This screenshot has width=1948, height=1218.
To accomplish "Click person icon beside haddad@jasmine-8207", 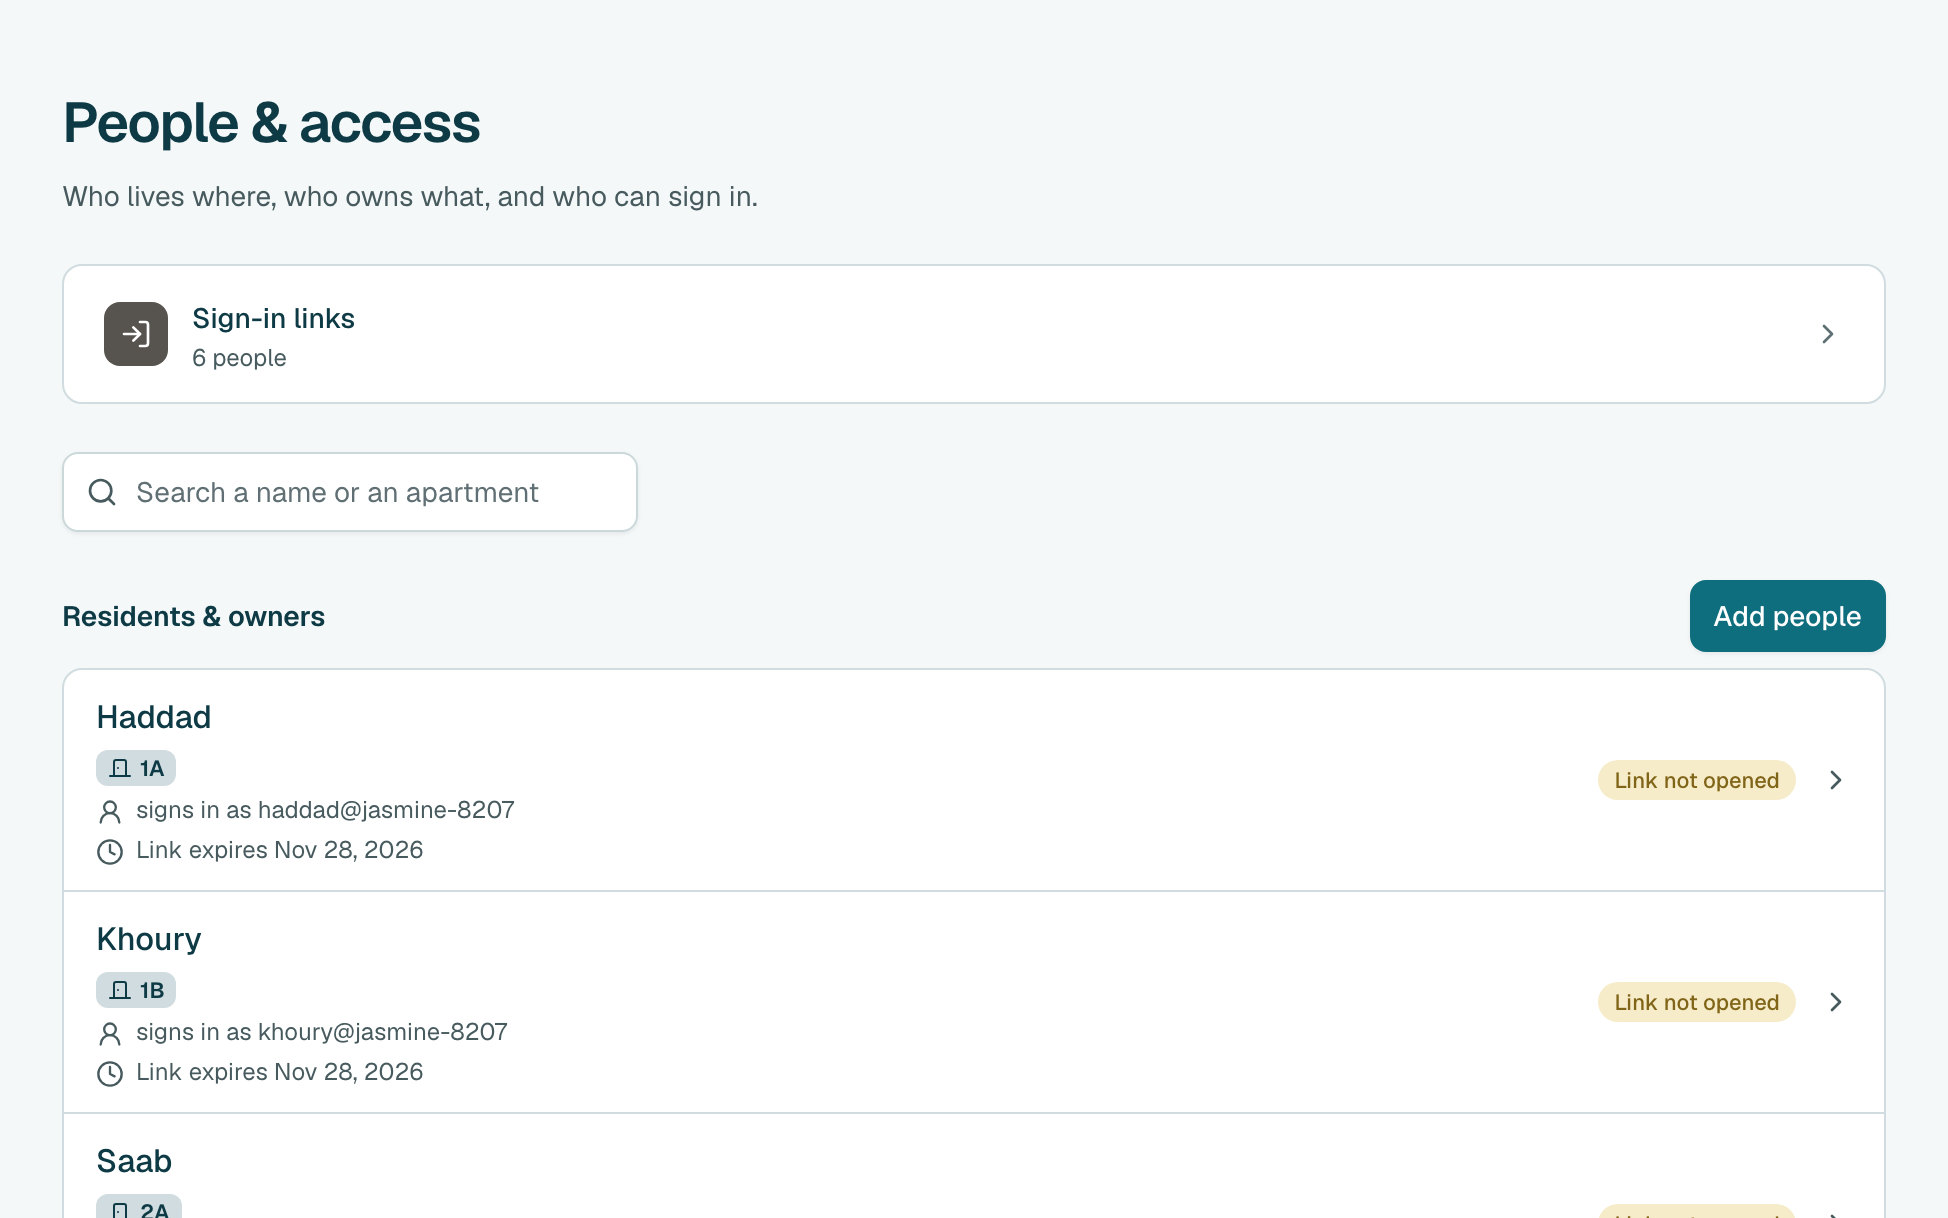I will (110, 811).
